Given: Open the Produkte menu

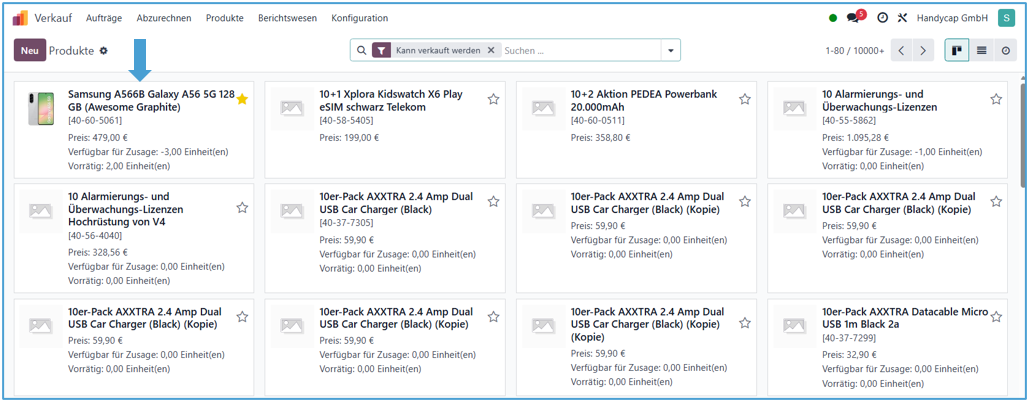Looking at the screenshot, I should [224, 18].
